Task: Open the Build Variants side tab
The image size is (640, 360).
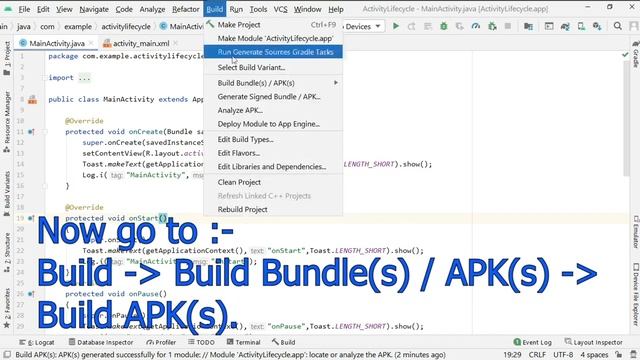Action: 7,193
